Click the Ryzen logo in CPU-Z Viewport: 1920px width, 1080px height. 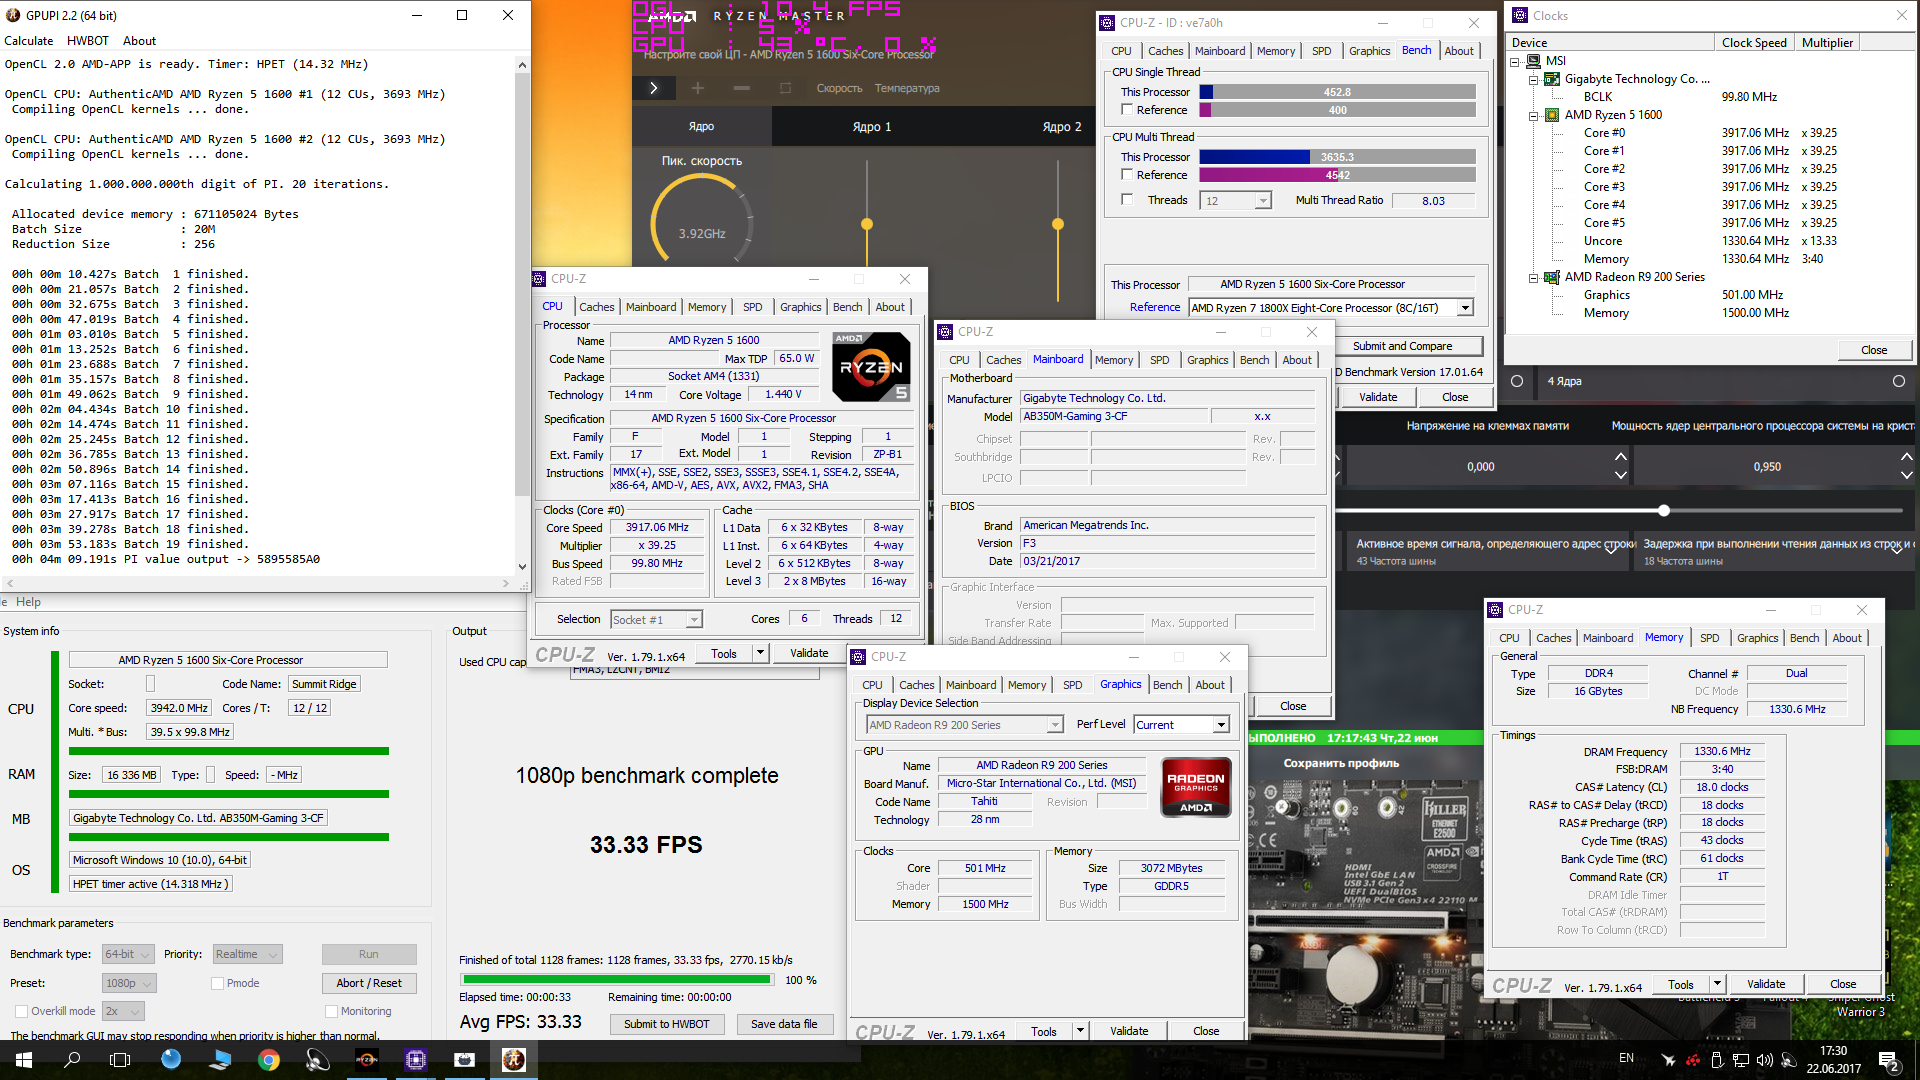pyautogui.click(x=871, y=367)
